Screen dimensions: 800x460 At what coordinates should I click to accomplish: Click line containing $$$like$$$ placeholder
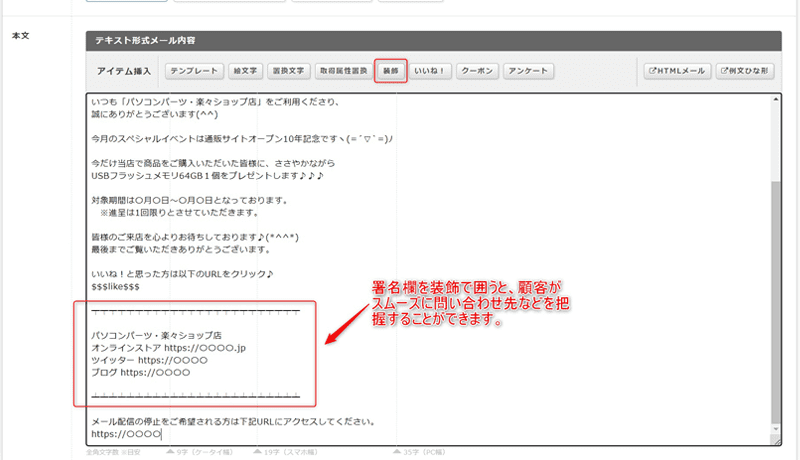tap(115, 287)
